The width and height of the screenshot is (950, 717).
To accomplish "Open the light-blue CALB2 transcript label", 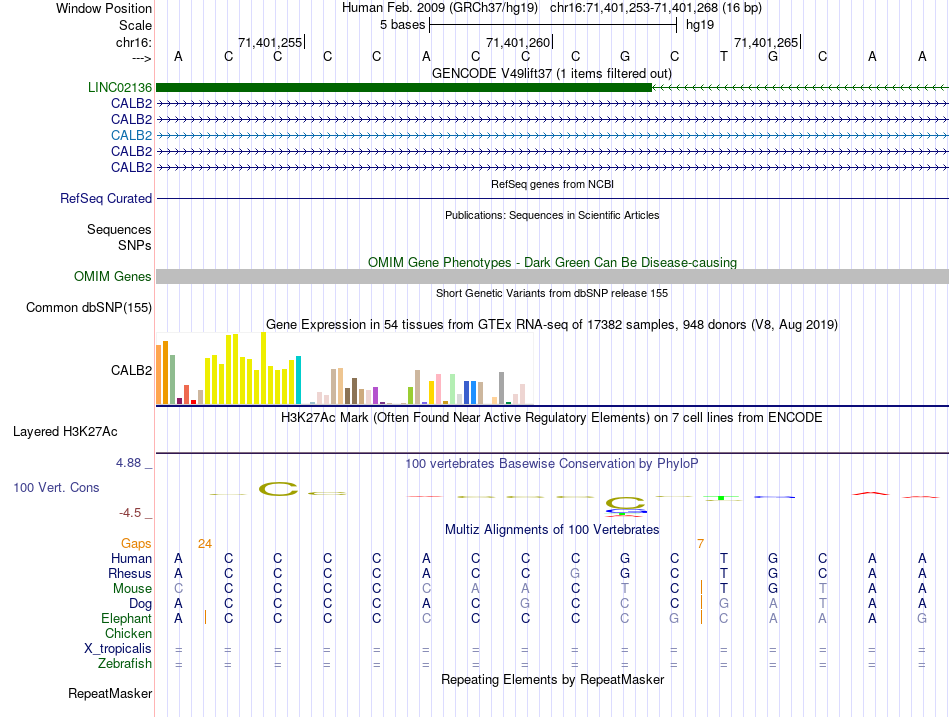I will pyautogui.click(x=131, y=135).
